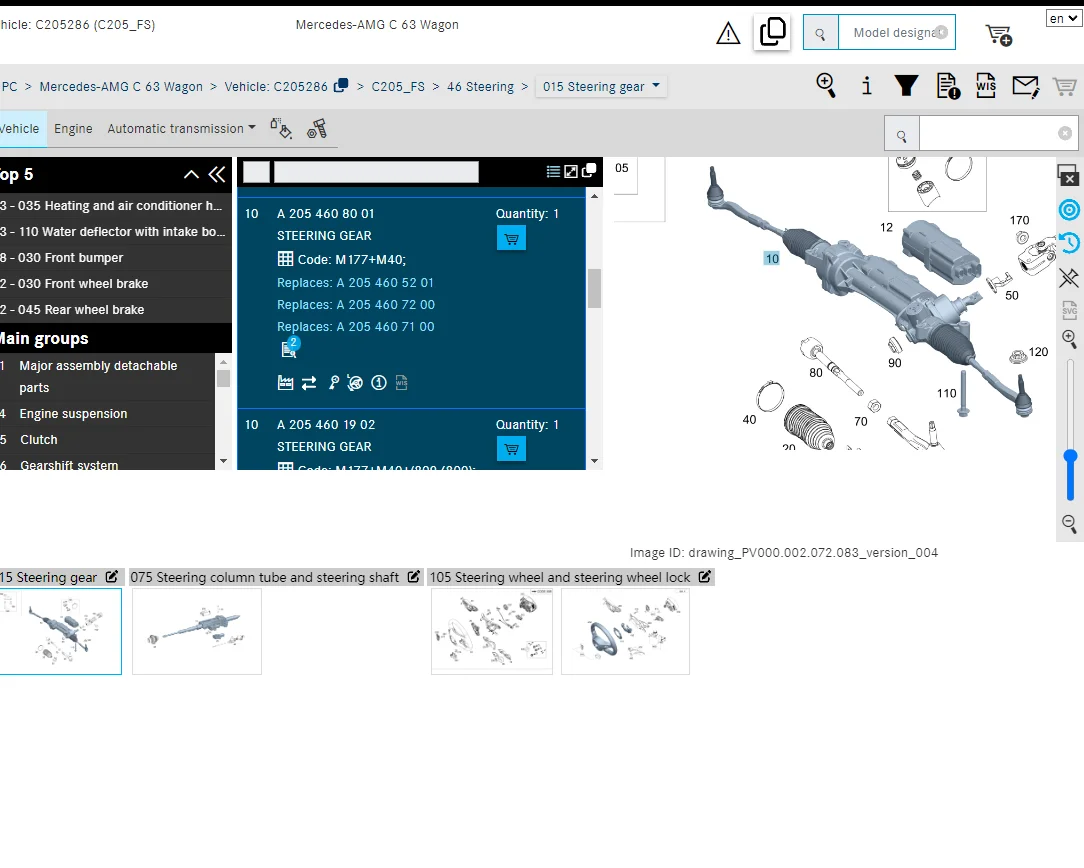Clear the parts search field with x button
This screenshot has width=1084, height=868.
pos(1065,133)
